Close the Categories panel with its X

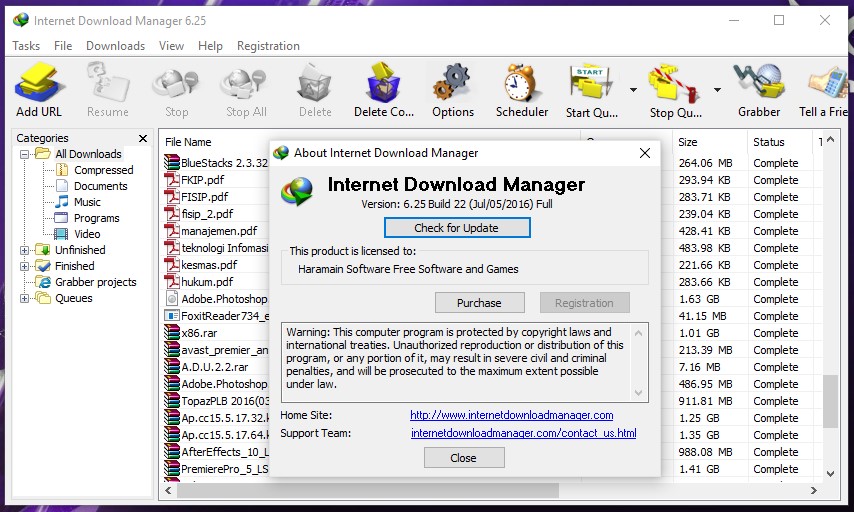pos(143,138)
